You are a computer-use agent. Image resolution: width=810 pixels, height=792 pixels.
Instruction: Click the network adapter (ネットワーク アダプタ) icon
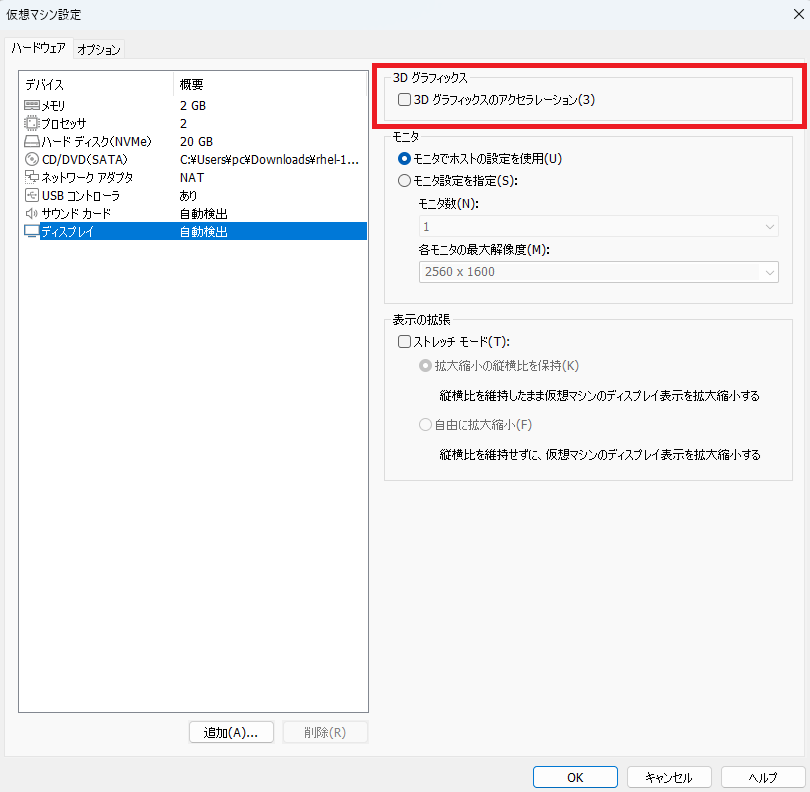point(31,177)
